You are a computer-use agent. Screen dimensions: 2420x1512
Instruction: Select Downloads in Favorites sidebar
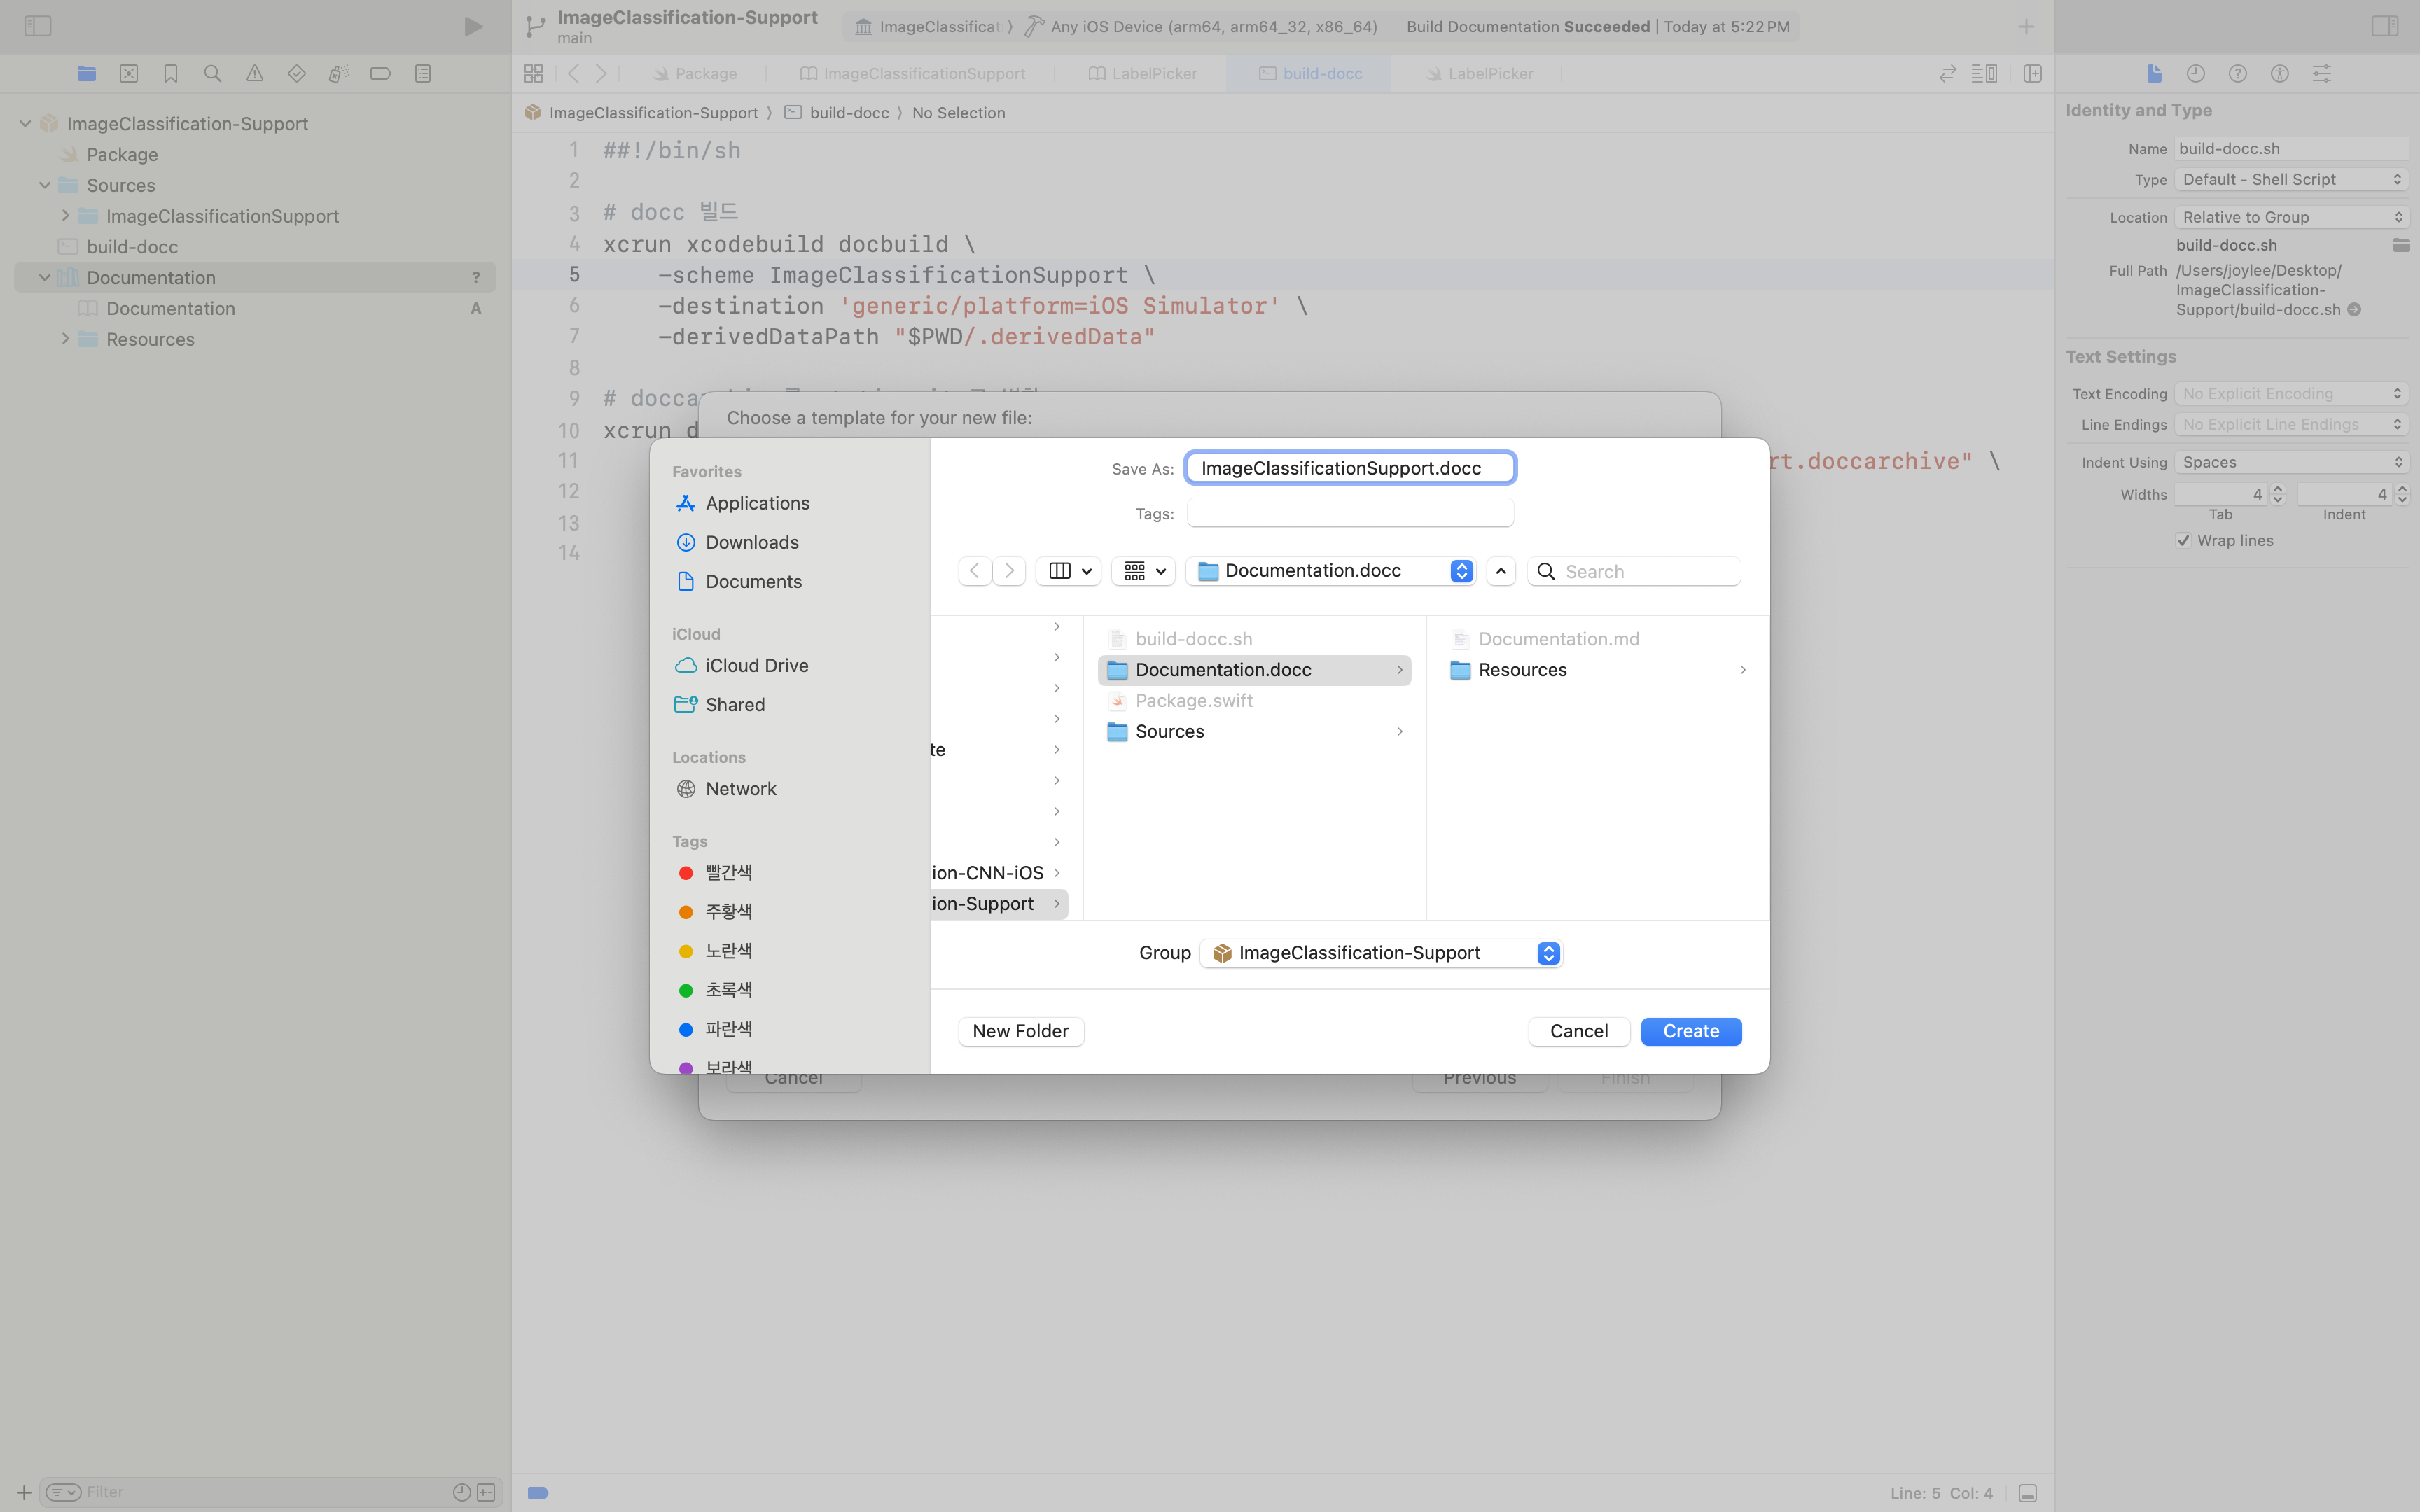[752, 542]
